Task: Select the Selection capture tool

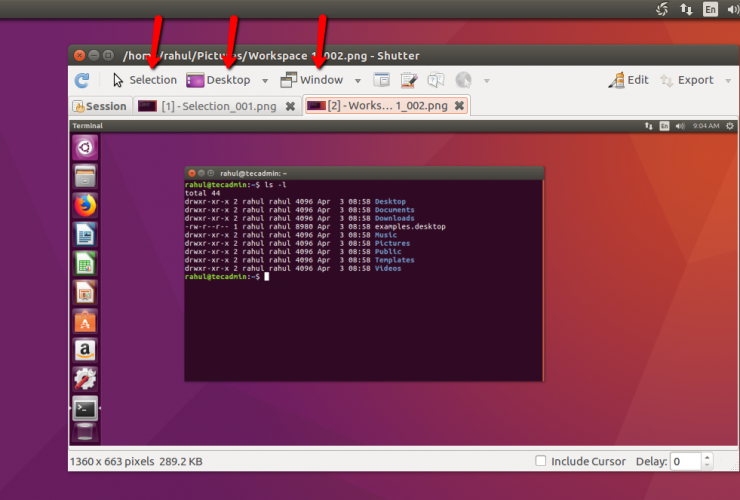Action: [144, 80]
